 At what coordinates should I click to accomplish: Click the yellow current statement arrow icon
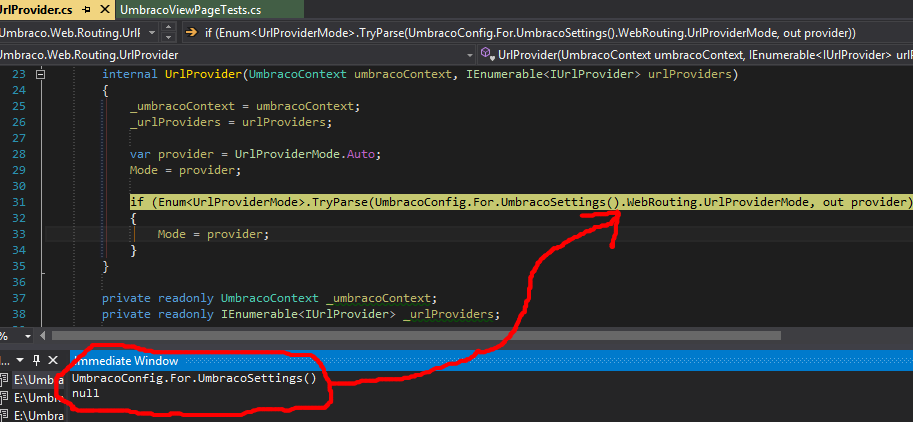coord(191,32)
